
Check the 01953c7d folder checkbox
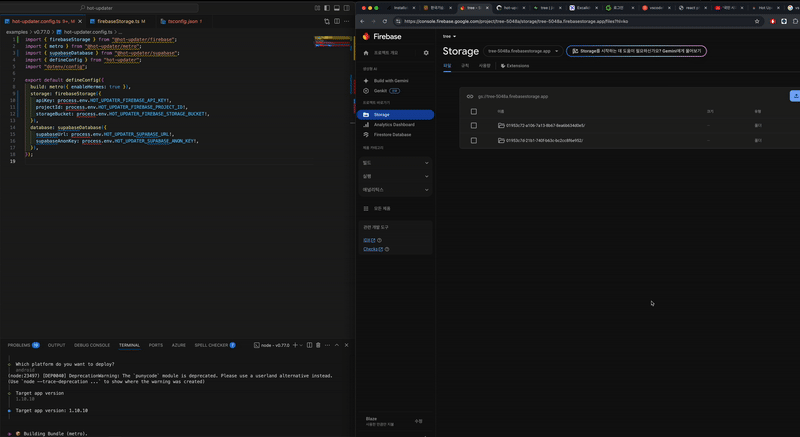473,140
